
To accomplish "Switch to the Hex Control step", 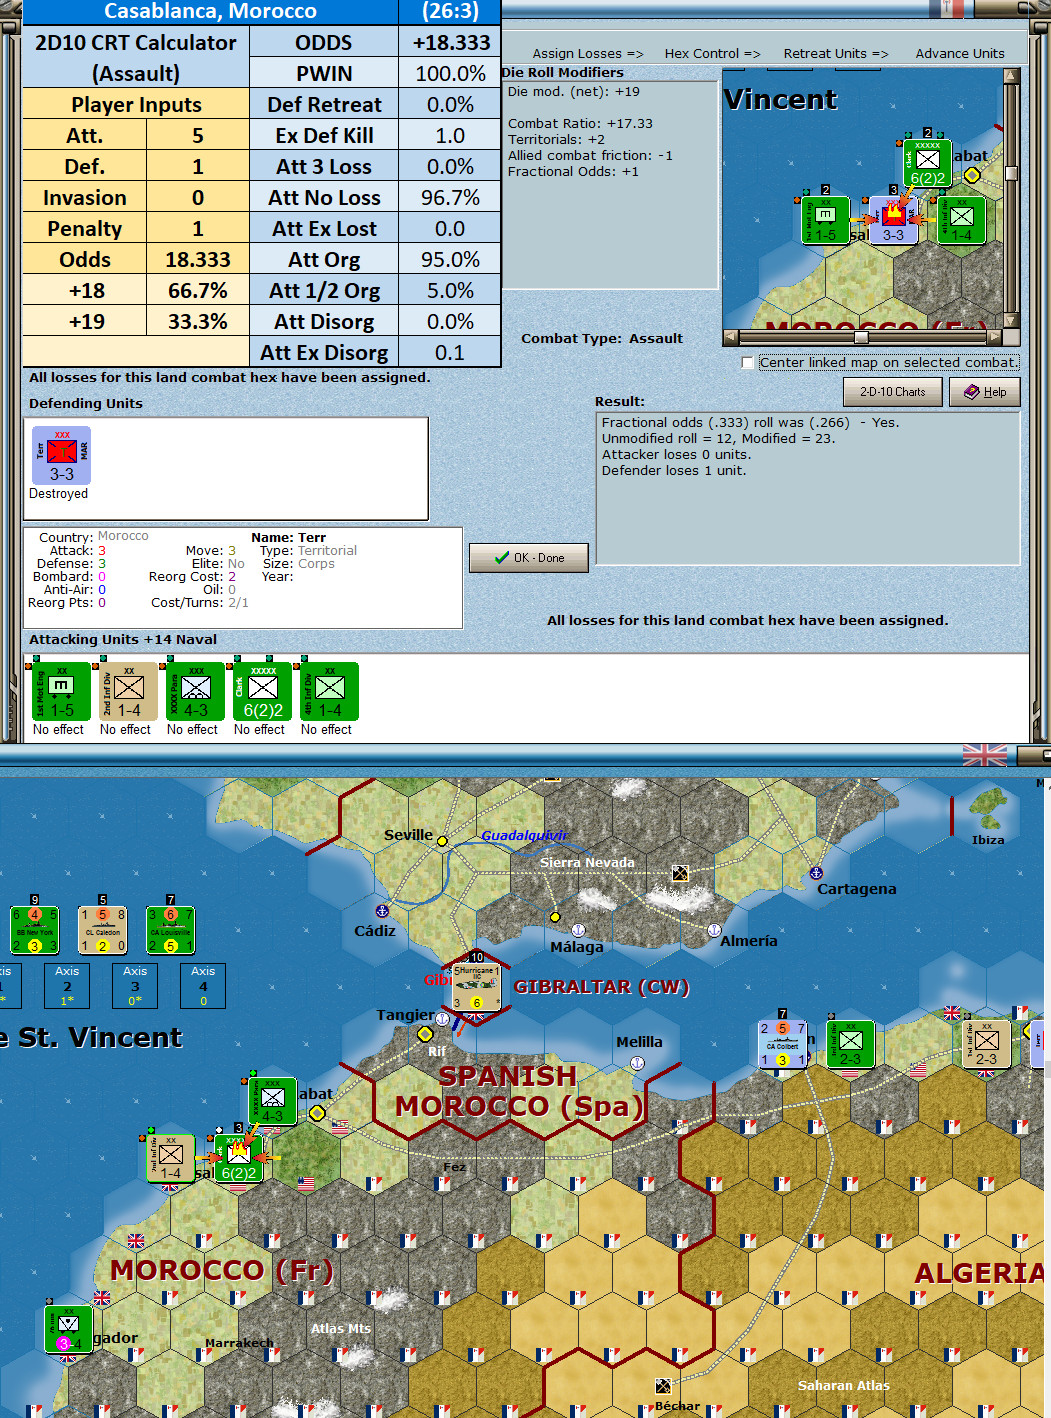I will pos(713,54).
